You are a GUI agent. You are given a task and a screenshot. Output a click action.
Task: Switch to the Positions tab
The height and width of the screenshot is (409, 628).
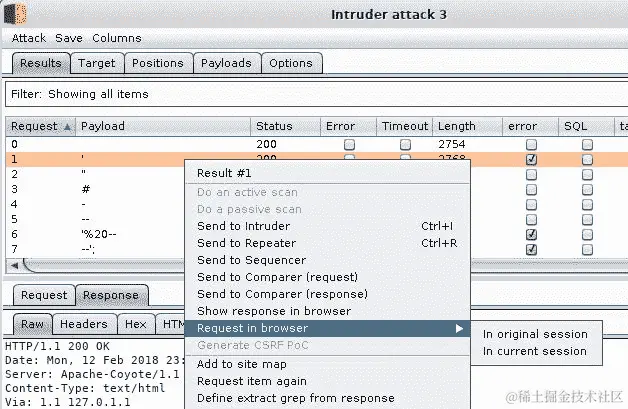pos(158,63)
